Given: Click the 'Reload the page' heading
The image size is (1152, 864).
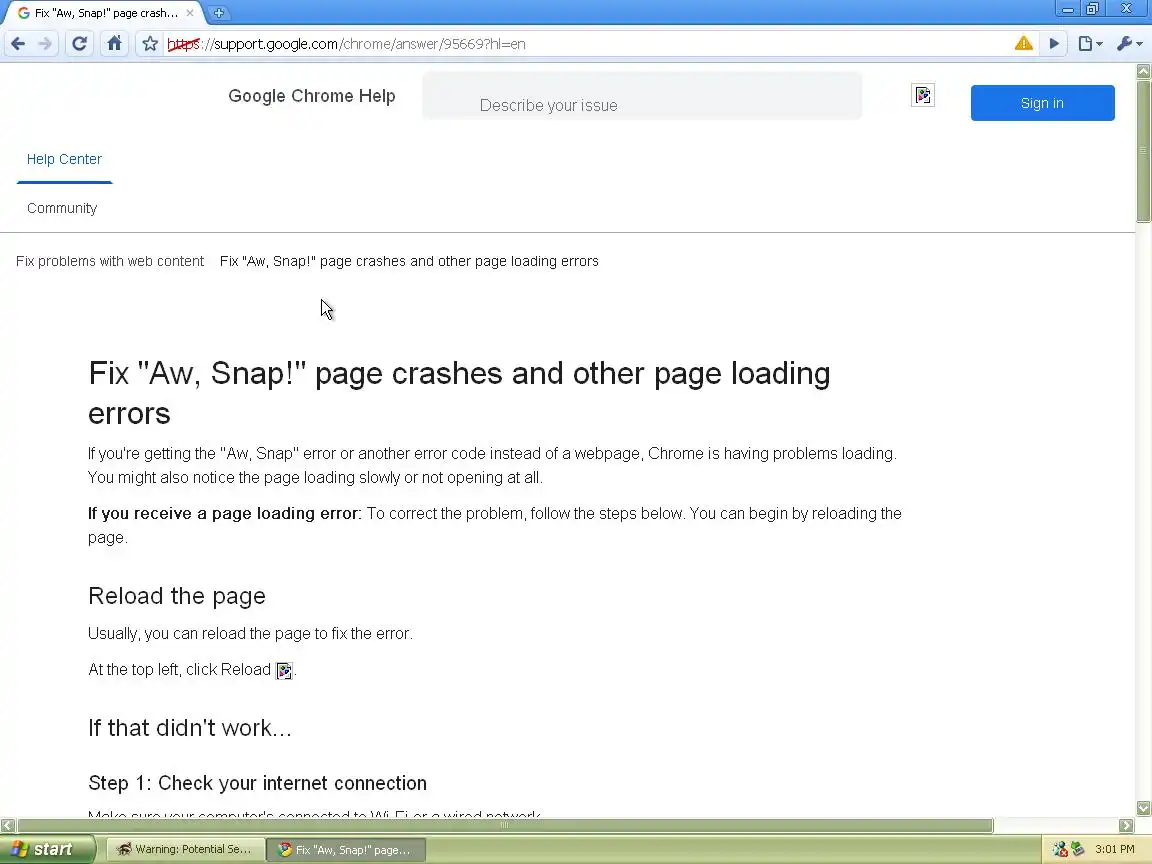Looking at the screenshot, I should 176,596.
